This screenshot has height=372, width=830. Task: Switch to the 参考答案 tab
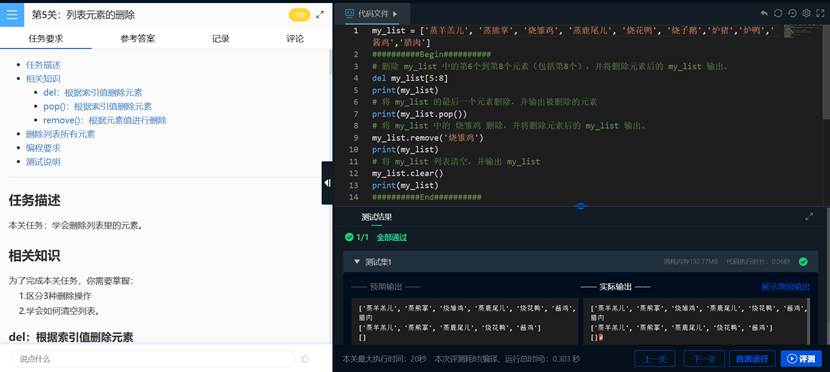point(138,39)
